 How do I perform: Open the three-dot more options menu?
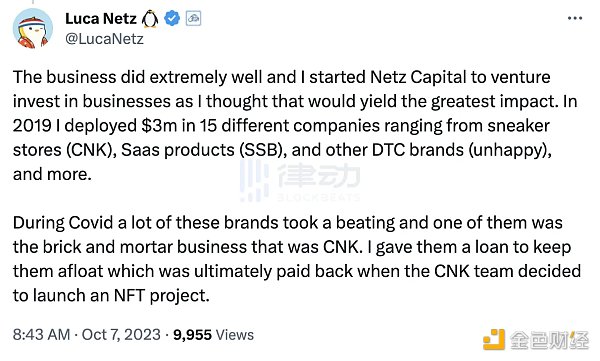click(x=575, y=18)
